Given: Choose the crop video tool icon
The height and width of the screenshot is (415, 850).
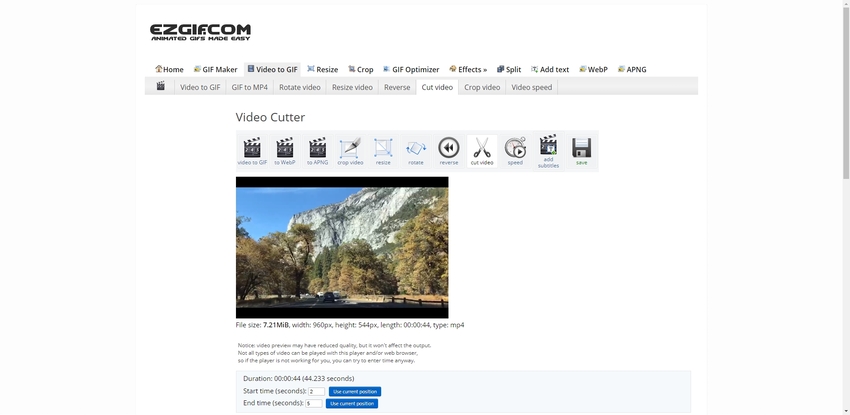Looking at the screenshot, I should click(350, 150).
